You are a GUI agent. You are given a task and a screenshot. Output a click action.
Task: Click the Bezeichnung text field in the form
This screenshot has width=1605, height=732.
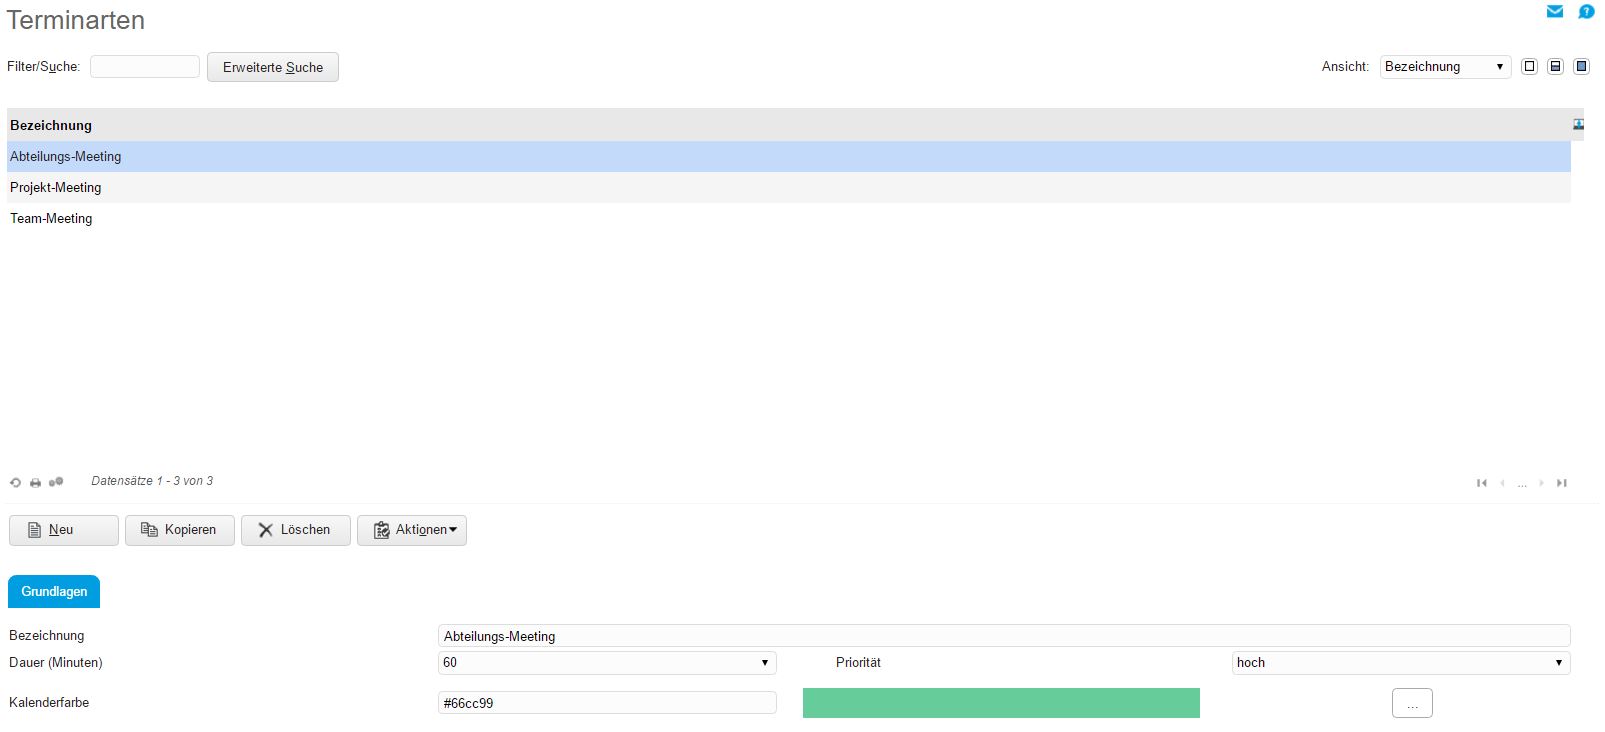[x=1004, y=636]
